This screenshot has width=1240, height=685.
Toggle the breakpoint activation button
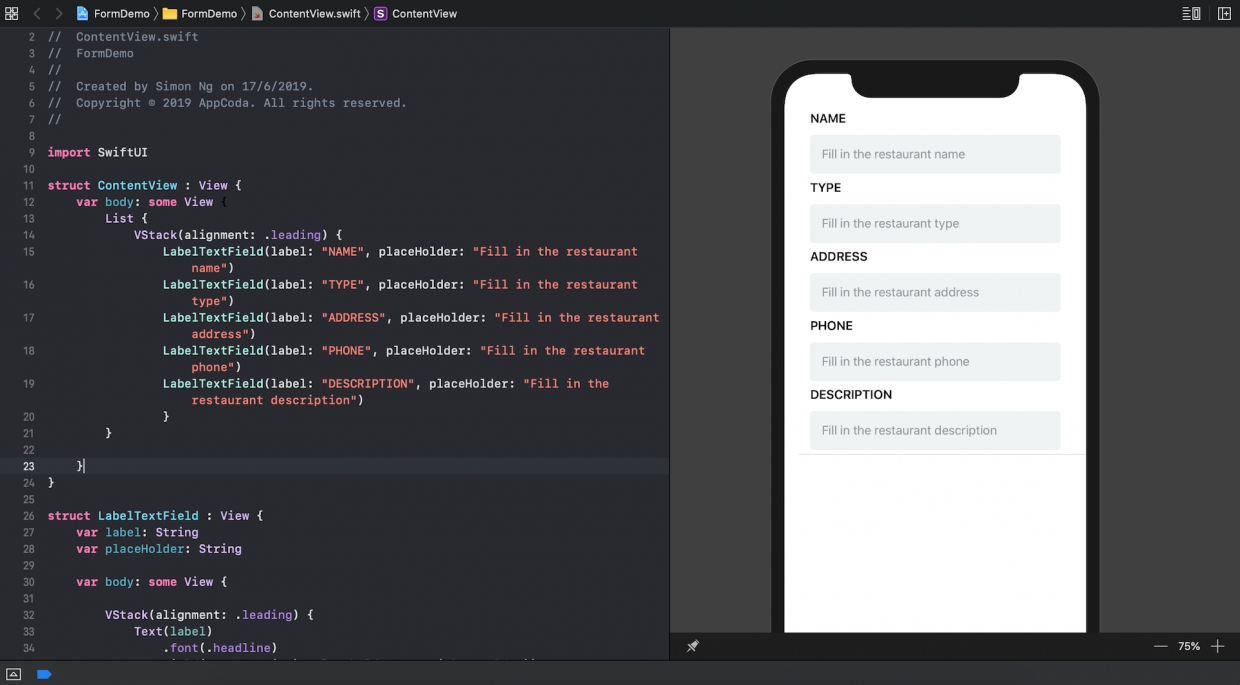[43, 674]
